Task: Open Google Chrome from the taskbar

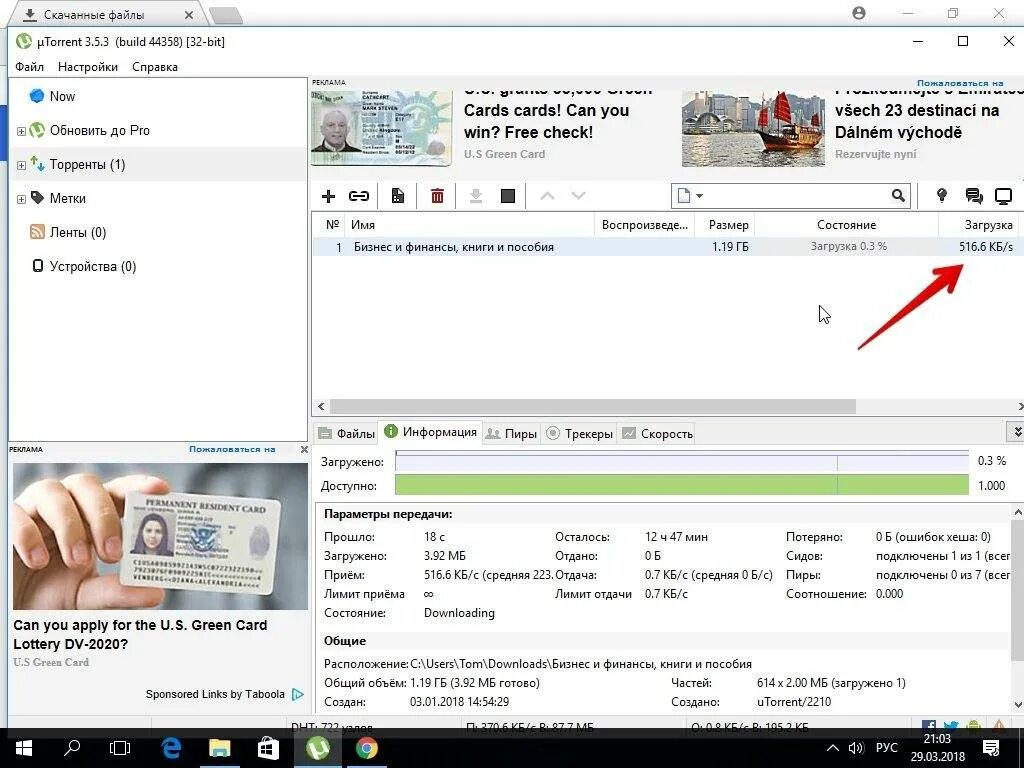Action: [x=367, y=748]
